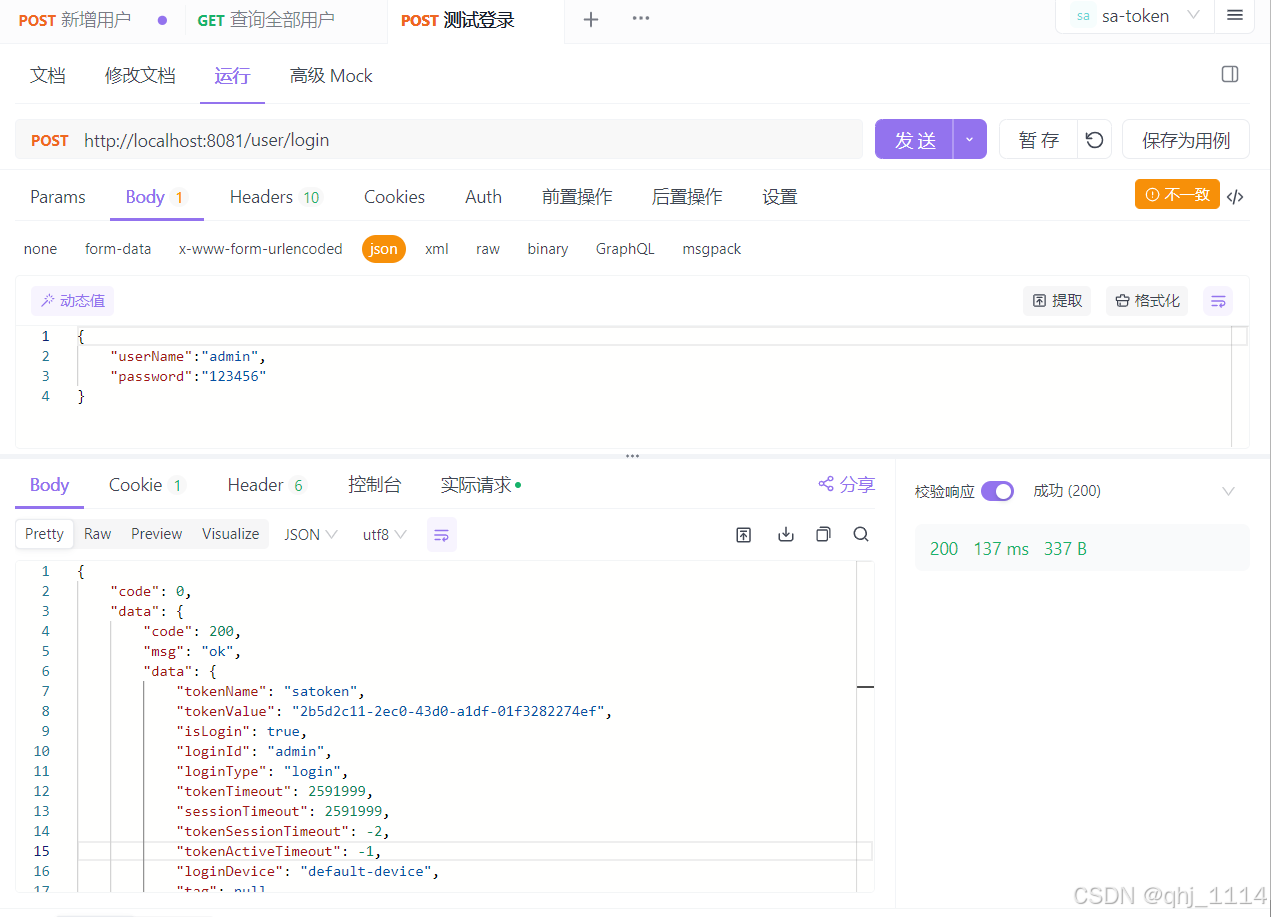Click the 提取 button

1057,300
